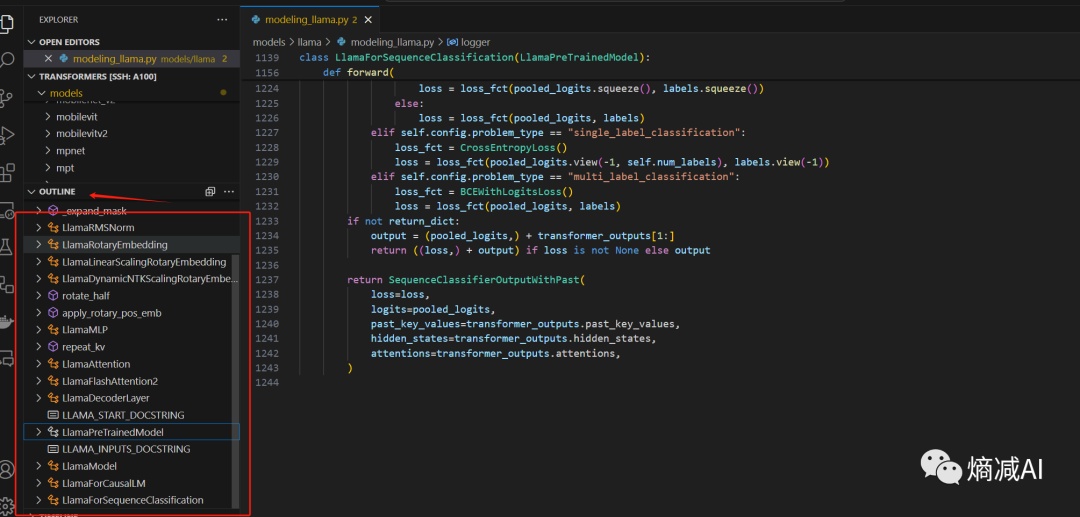Click constant icon beside LLAMA_INPUTS_DOCSTRING
Image resolution: width=1080 pixels, height=517 pixels.
(53, 449)
